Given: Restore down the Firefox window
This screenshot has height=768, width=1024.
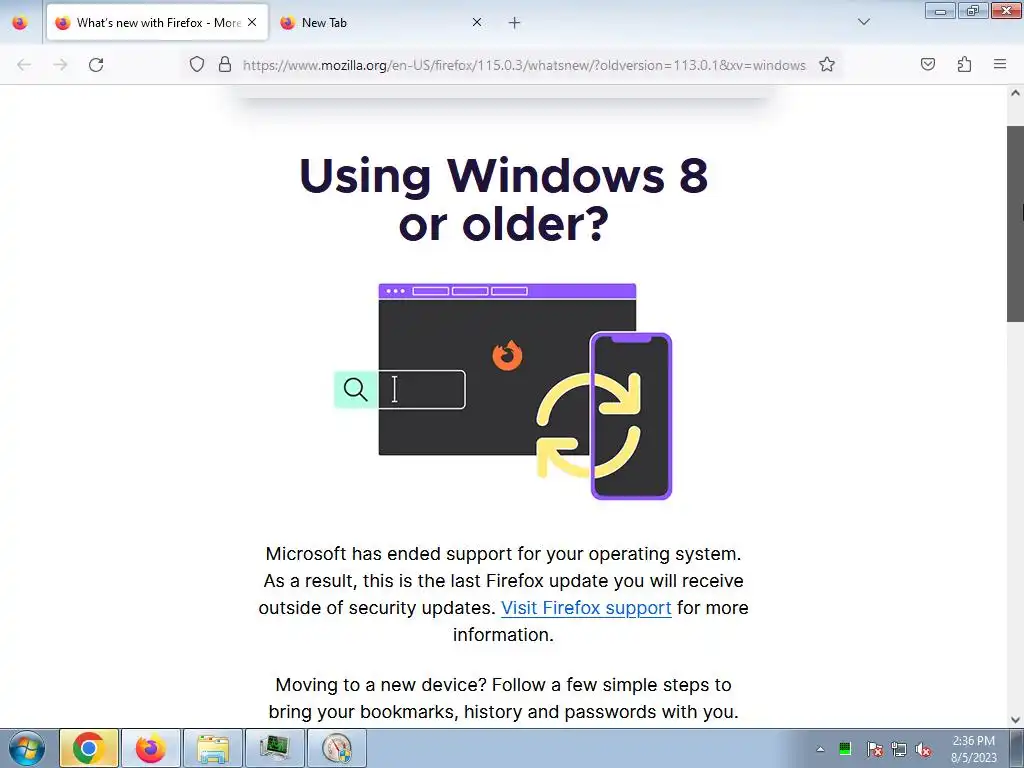Looking at the screenshot, I should [973, 10].
